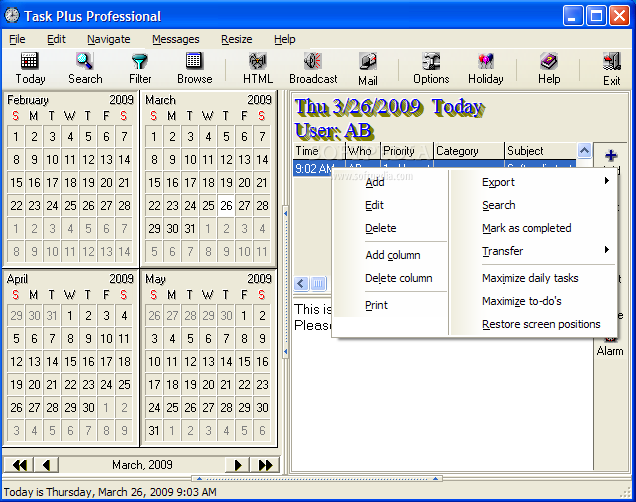Select March 26 in March calendar
The width and height of the screenshot is (636, 502).
point(226,206)
